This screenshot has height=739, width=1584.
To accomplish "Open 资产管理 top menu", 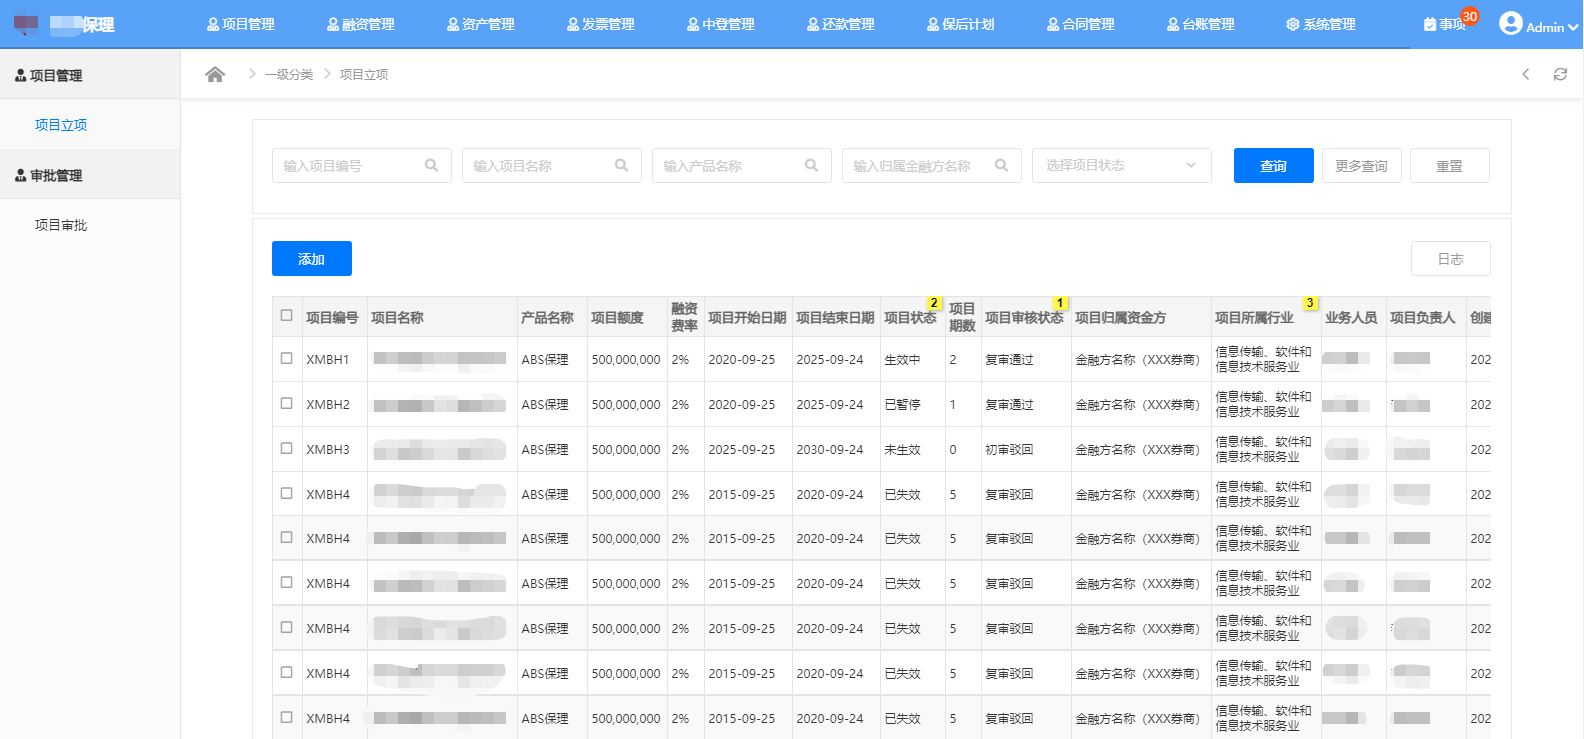I will tap(481, 24).
